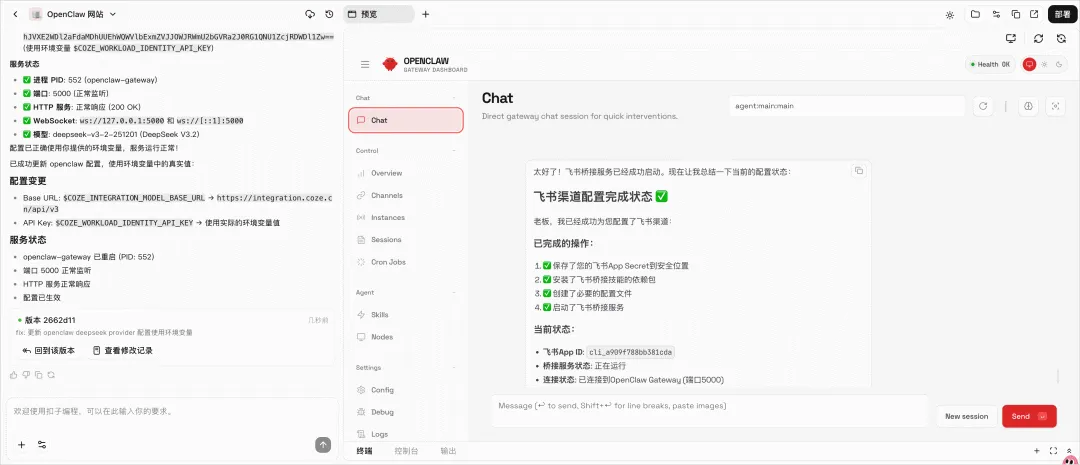Toggle the top bar sun theme icon

pos(949,14)
